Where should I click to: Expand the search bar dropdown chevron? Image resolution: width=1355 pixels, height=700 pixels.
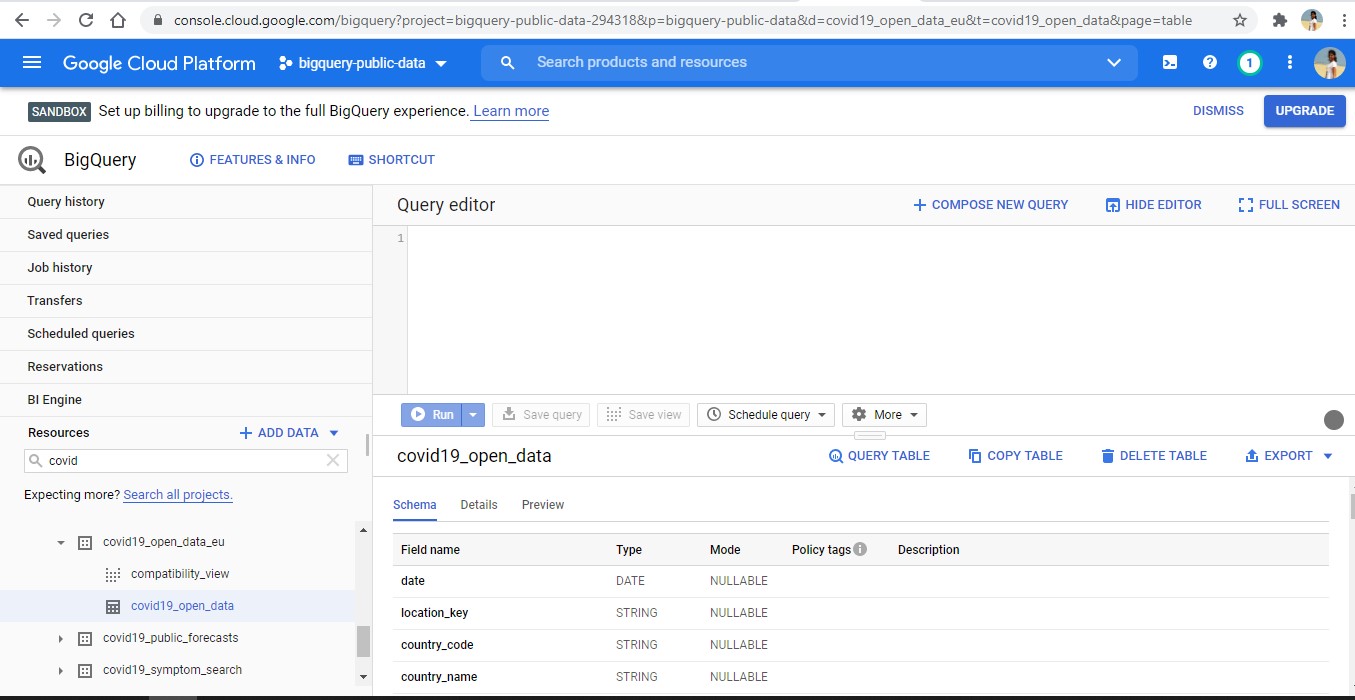pyautogui.click(x=1114, y=63)
